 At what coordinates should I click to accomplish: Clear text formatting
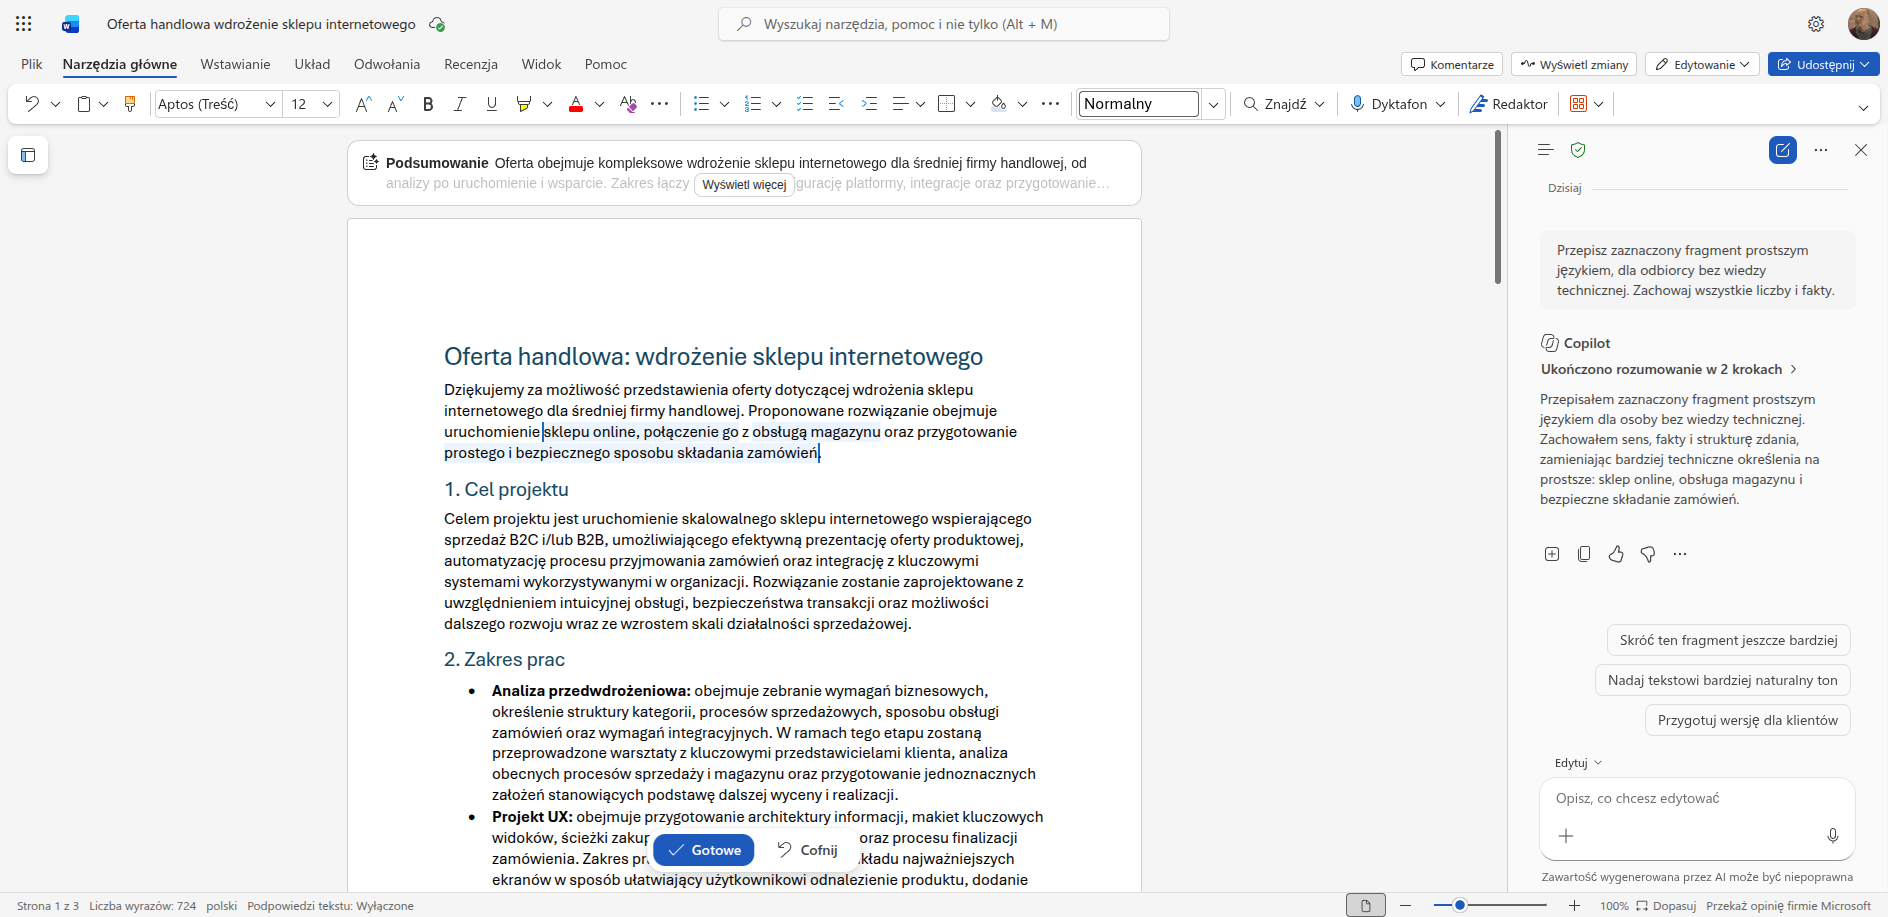(628, 104)
